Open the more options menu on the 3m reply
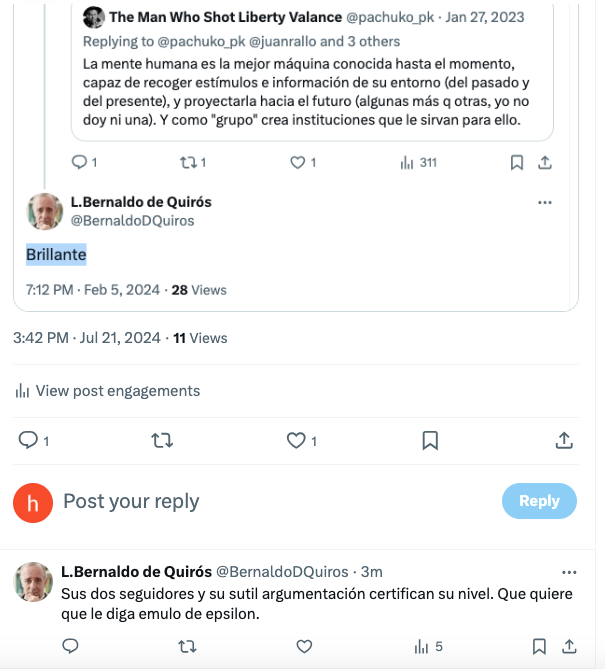This screenshot has width=605, height=669. (569, 572)
